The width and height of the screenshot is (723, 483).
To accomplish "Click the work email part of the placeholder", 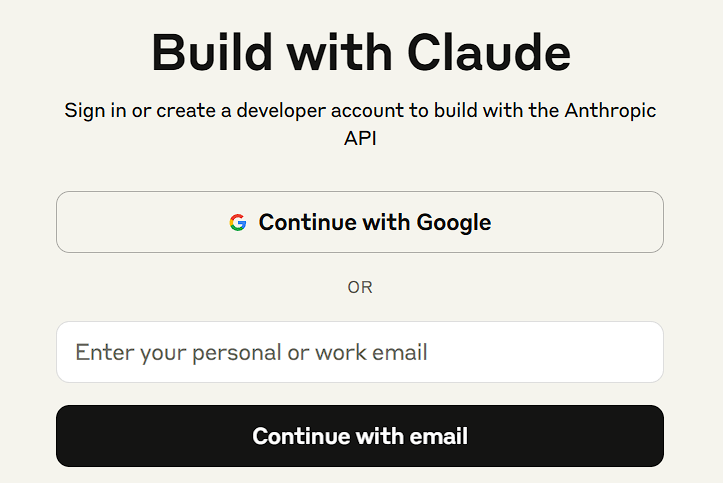I will (371, 352).
